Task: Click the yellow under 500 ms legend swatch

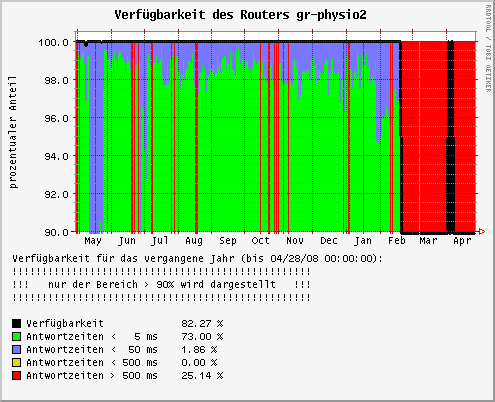Action: (16, 362)
